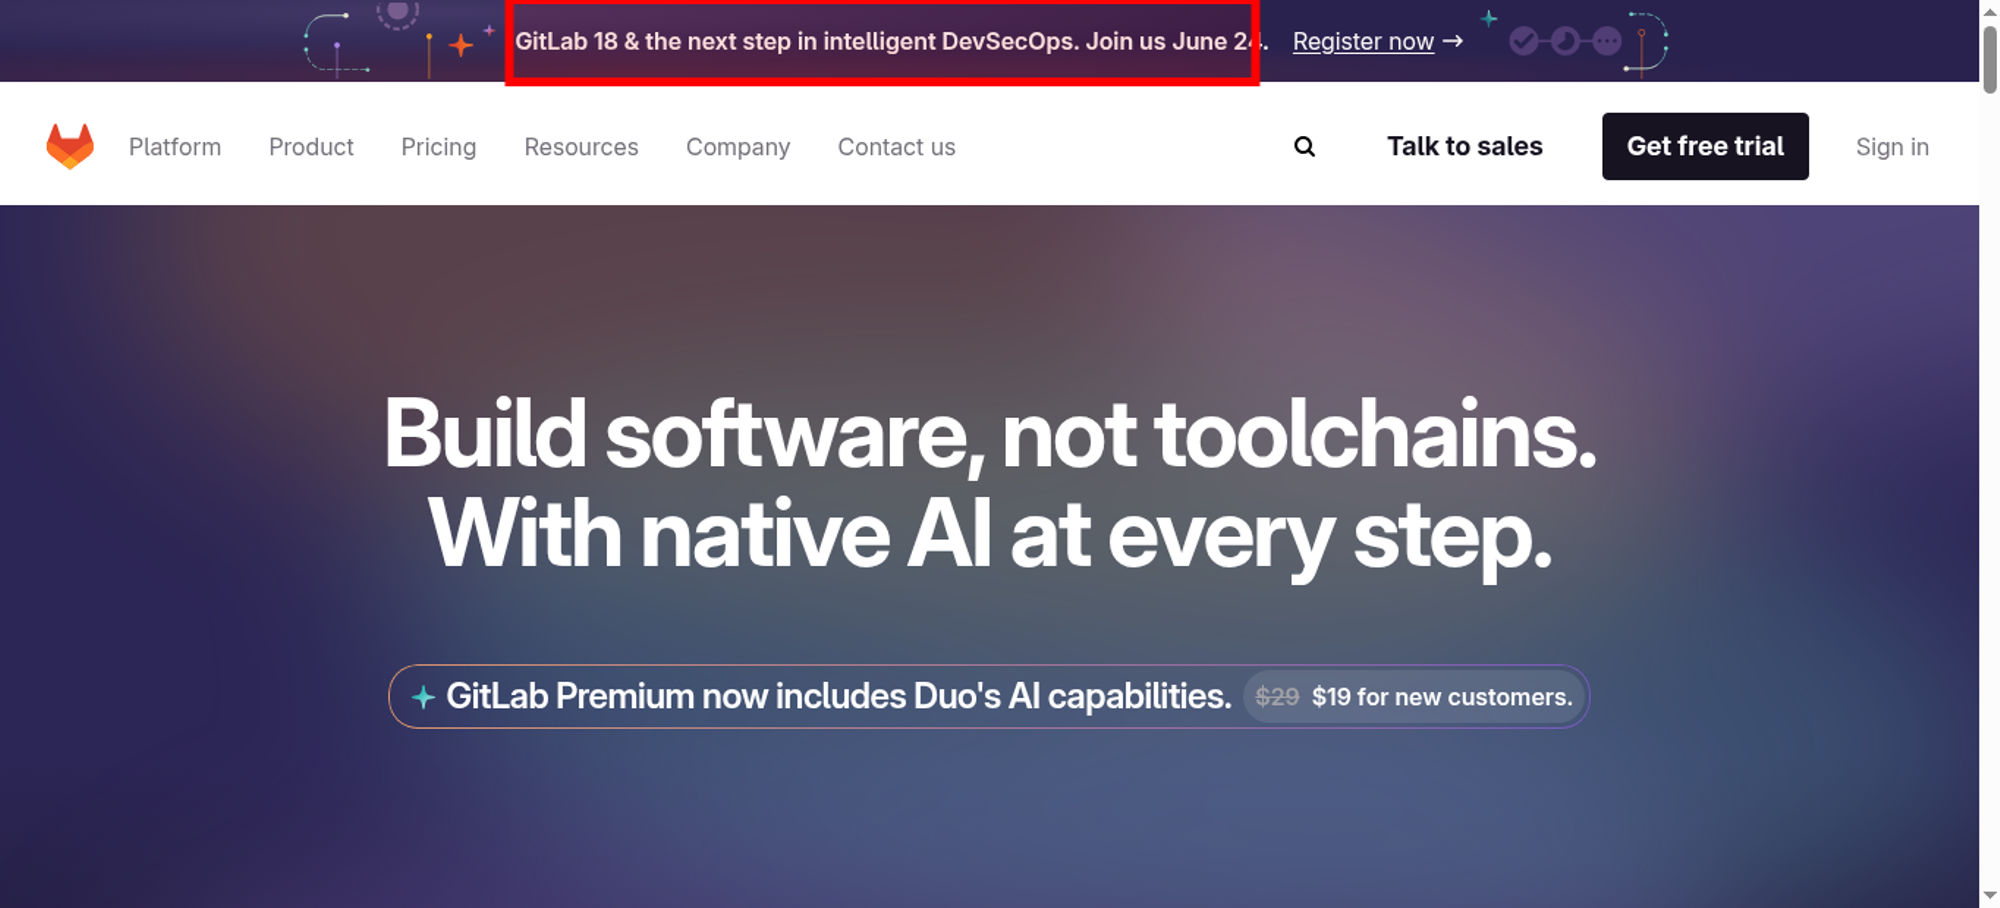2000x908 pixels.
Task: Click the GitLab fox logo
Action: [x=70, y=146]
